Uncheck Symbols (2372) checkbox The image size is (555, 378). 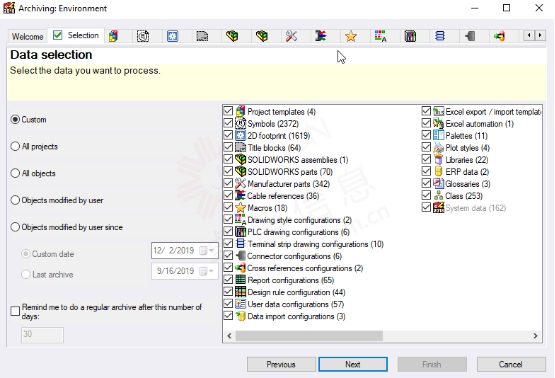[x=228, y=123]
